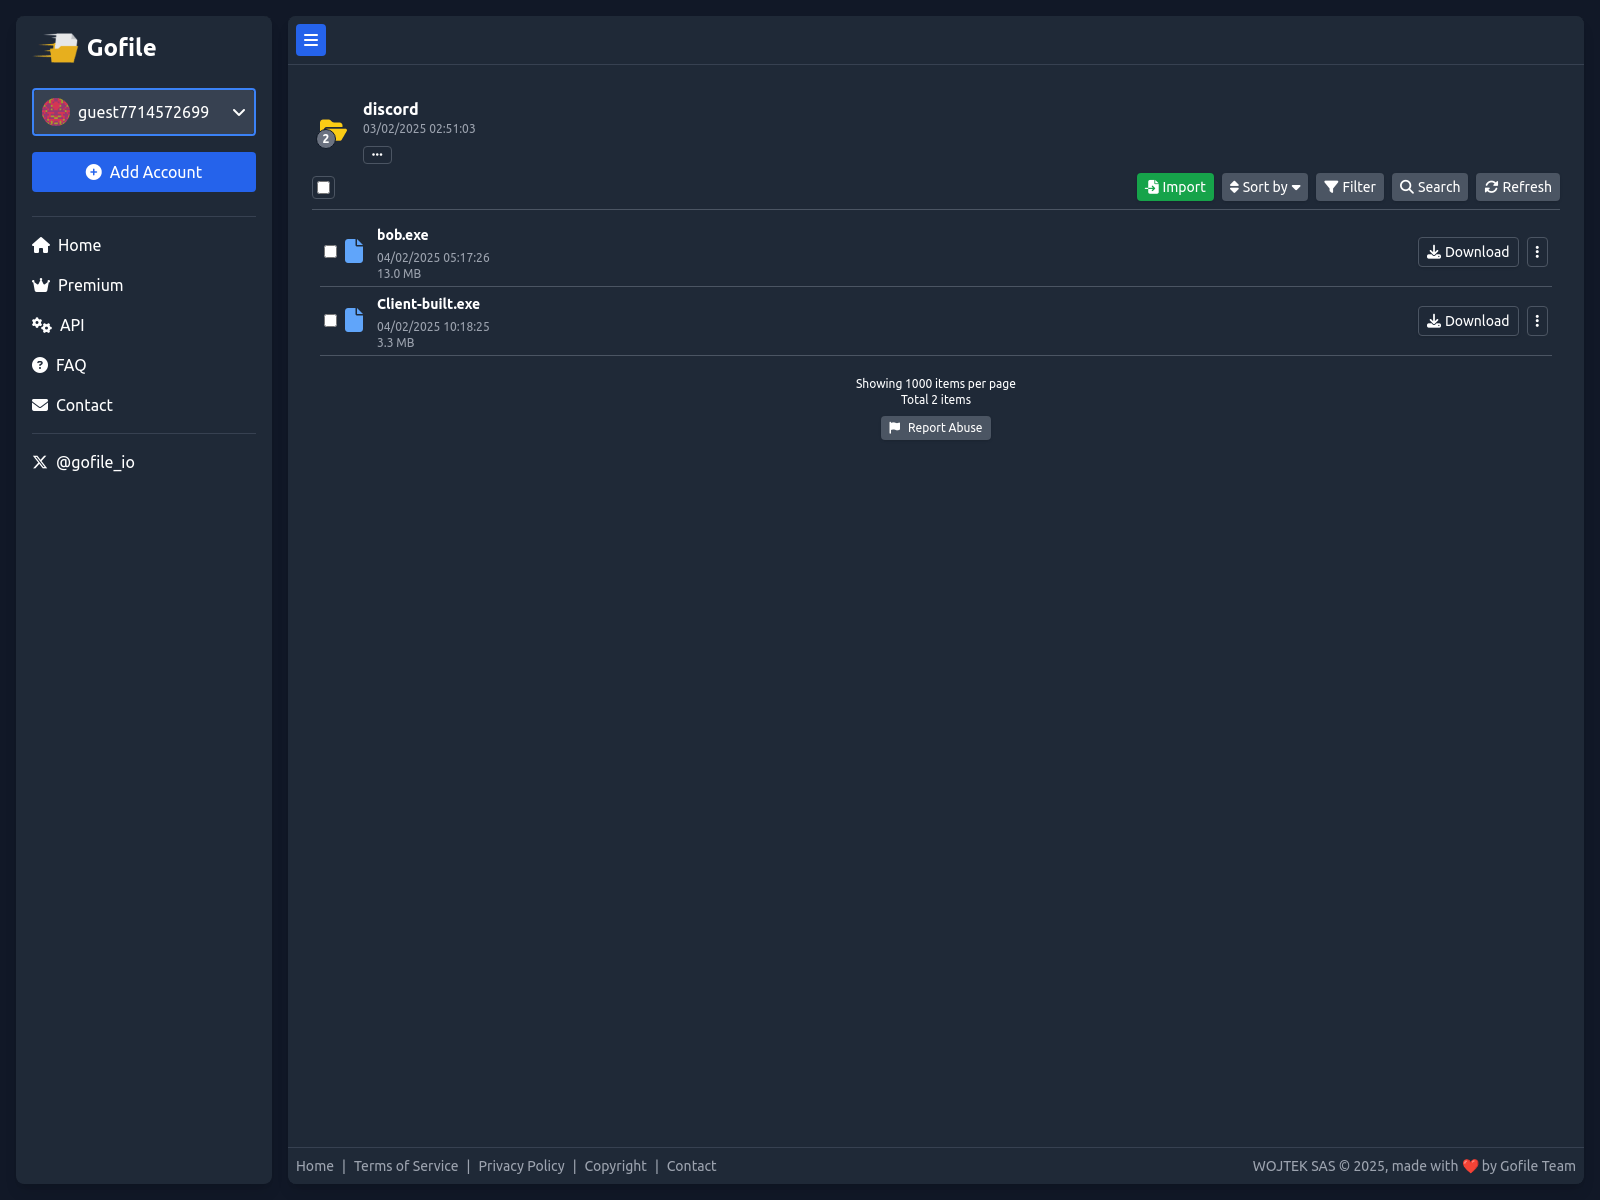Open discord folder options ellipsis button
1600x1200 pixels.
click(377, 155)
